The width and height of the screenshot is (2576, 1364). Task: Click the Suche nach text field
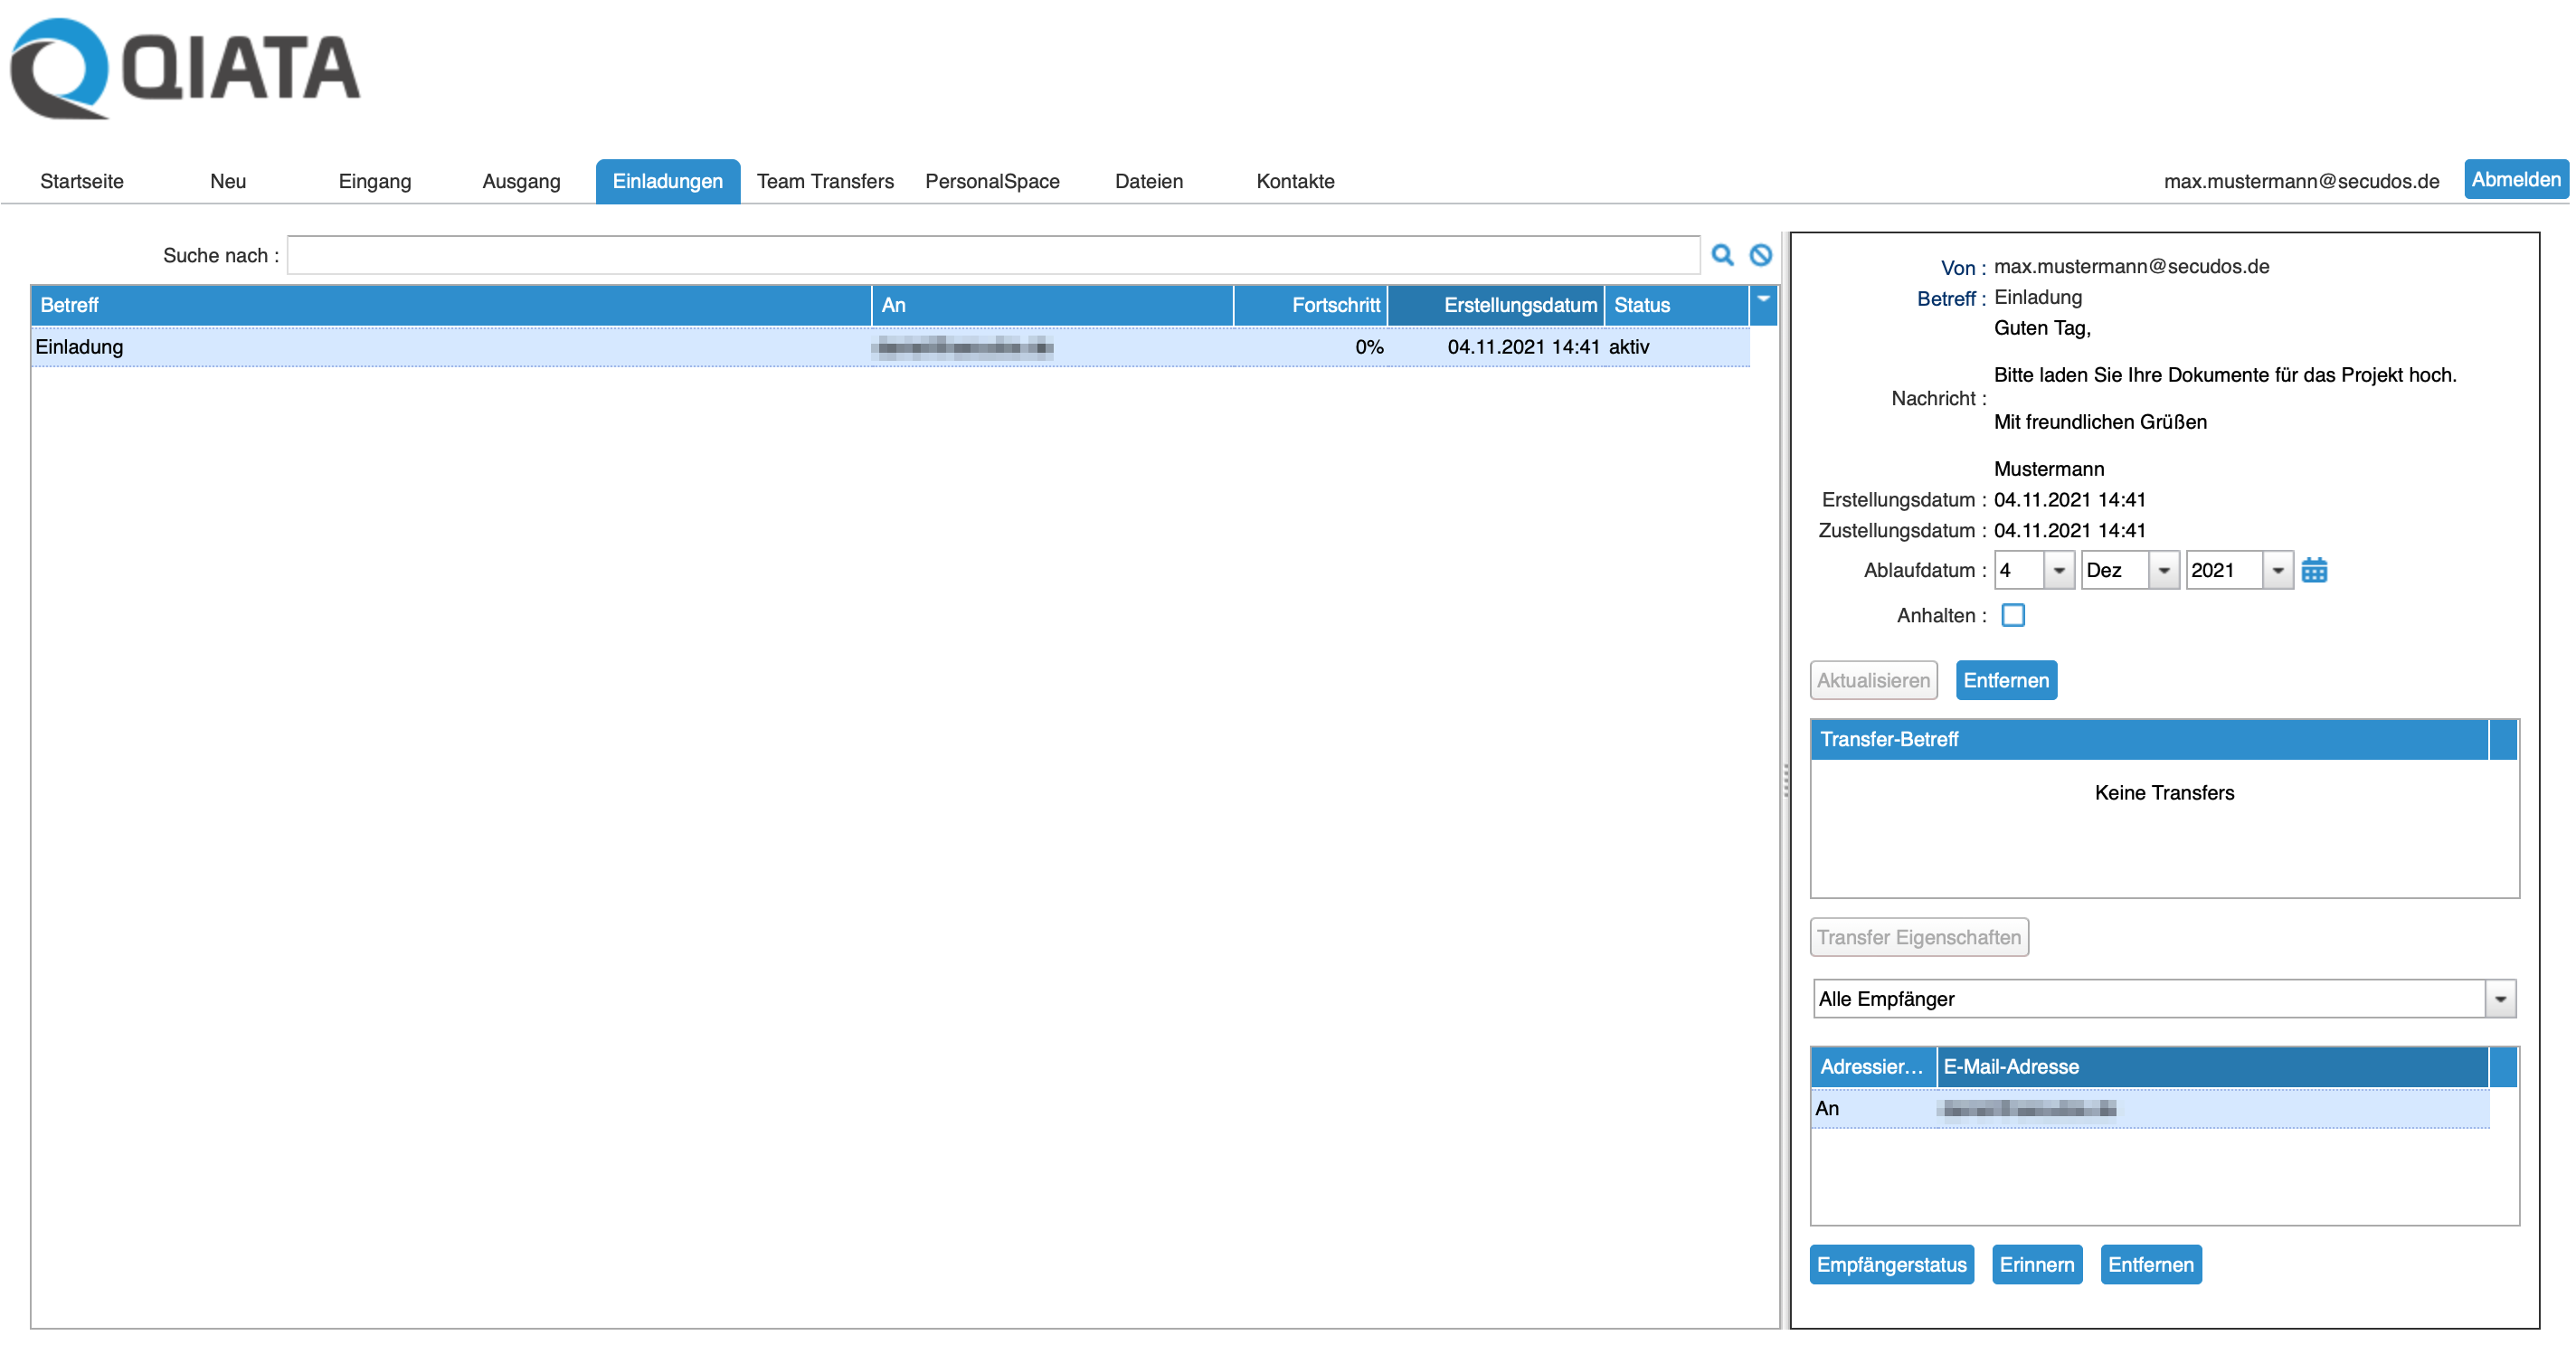(992, 255)
